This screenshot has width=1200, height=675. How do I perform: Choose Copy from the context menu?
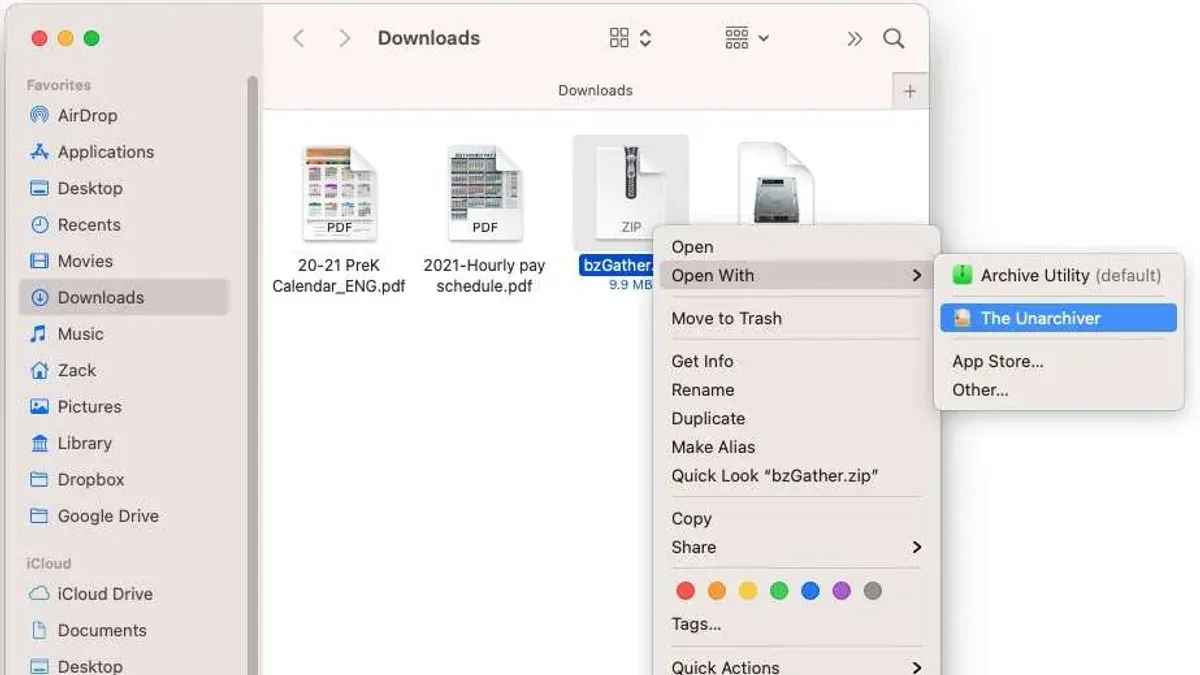[x=796, y=518]
